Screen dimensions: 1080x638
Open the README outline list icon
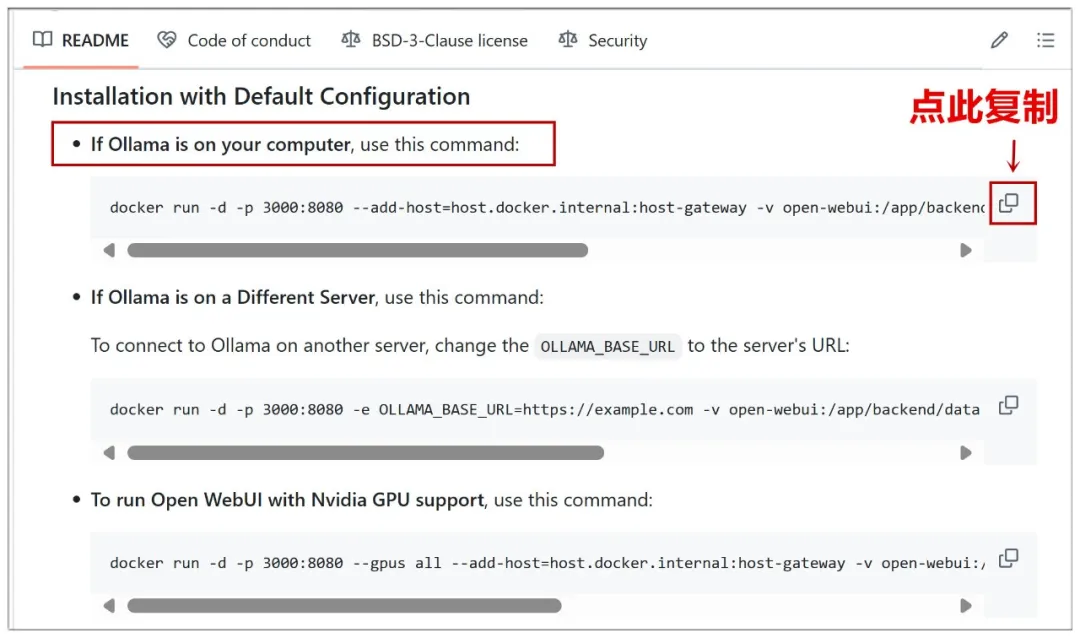(x=1045, y=41)
